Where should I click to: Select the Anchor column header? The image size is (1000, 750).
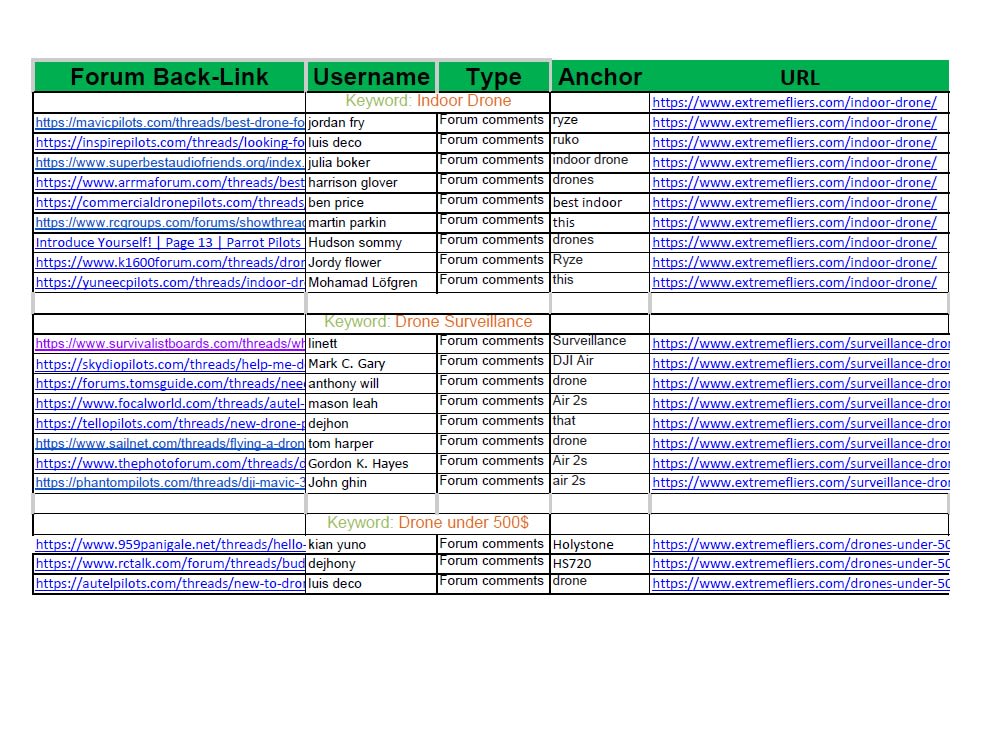pos(600,77)
